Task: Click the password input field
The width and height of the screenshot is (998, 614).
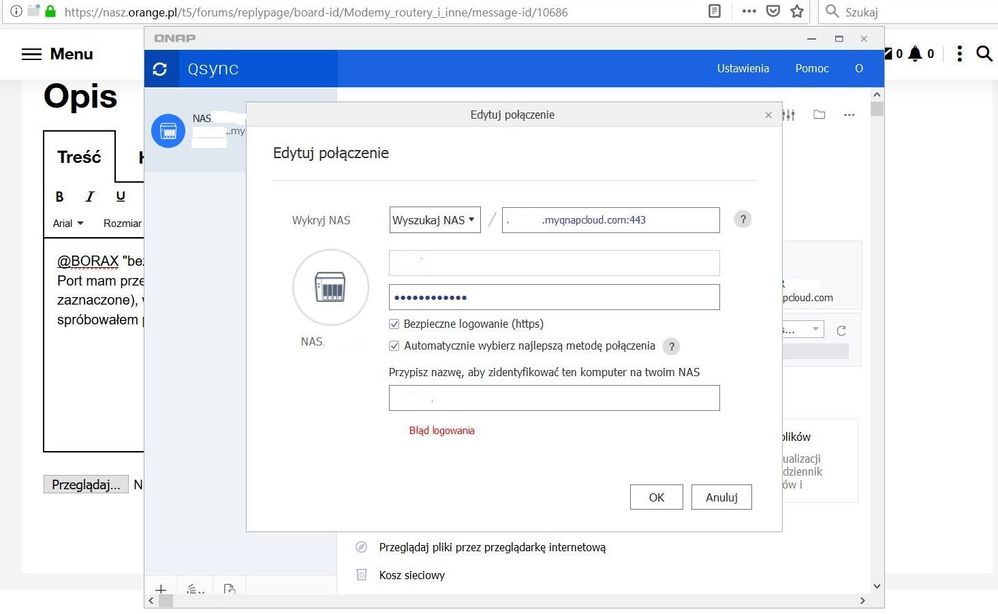Action: tap(554, 298)
